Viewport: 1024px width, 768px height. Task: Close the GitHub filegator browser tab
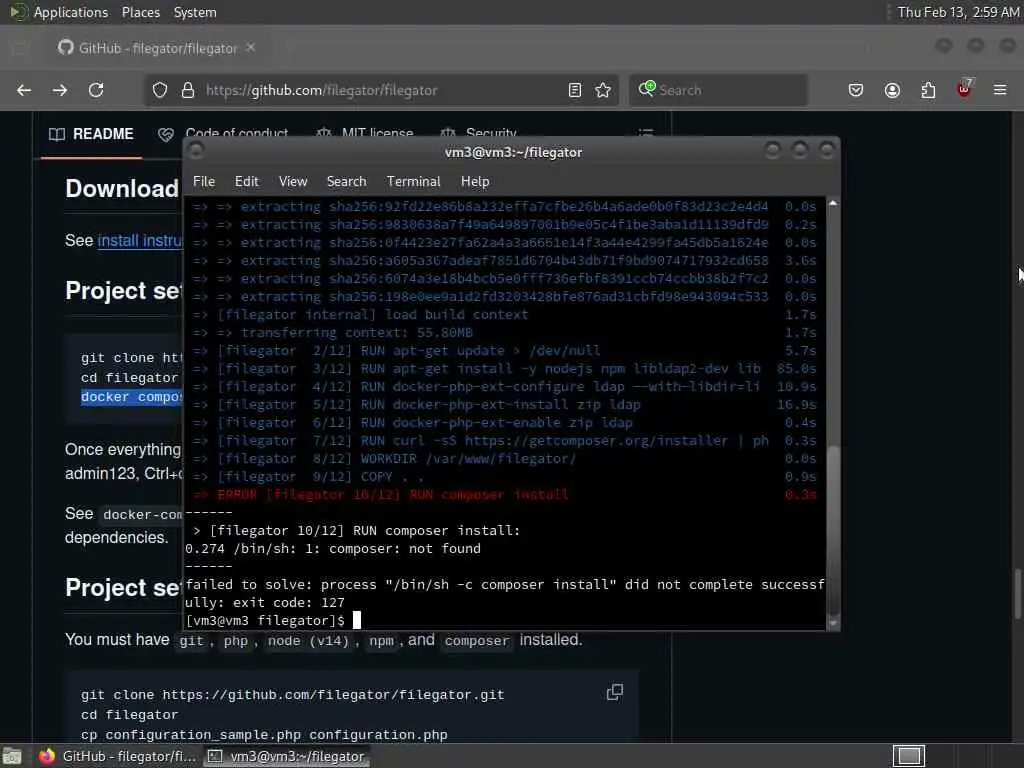[251, 48]
